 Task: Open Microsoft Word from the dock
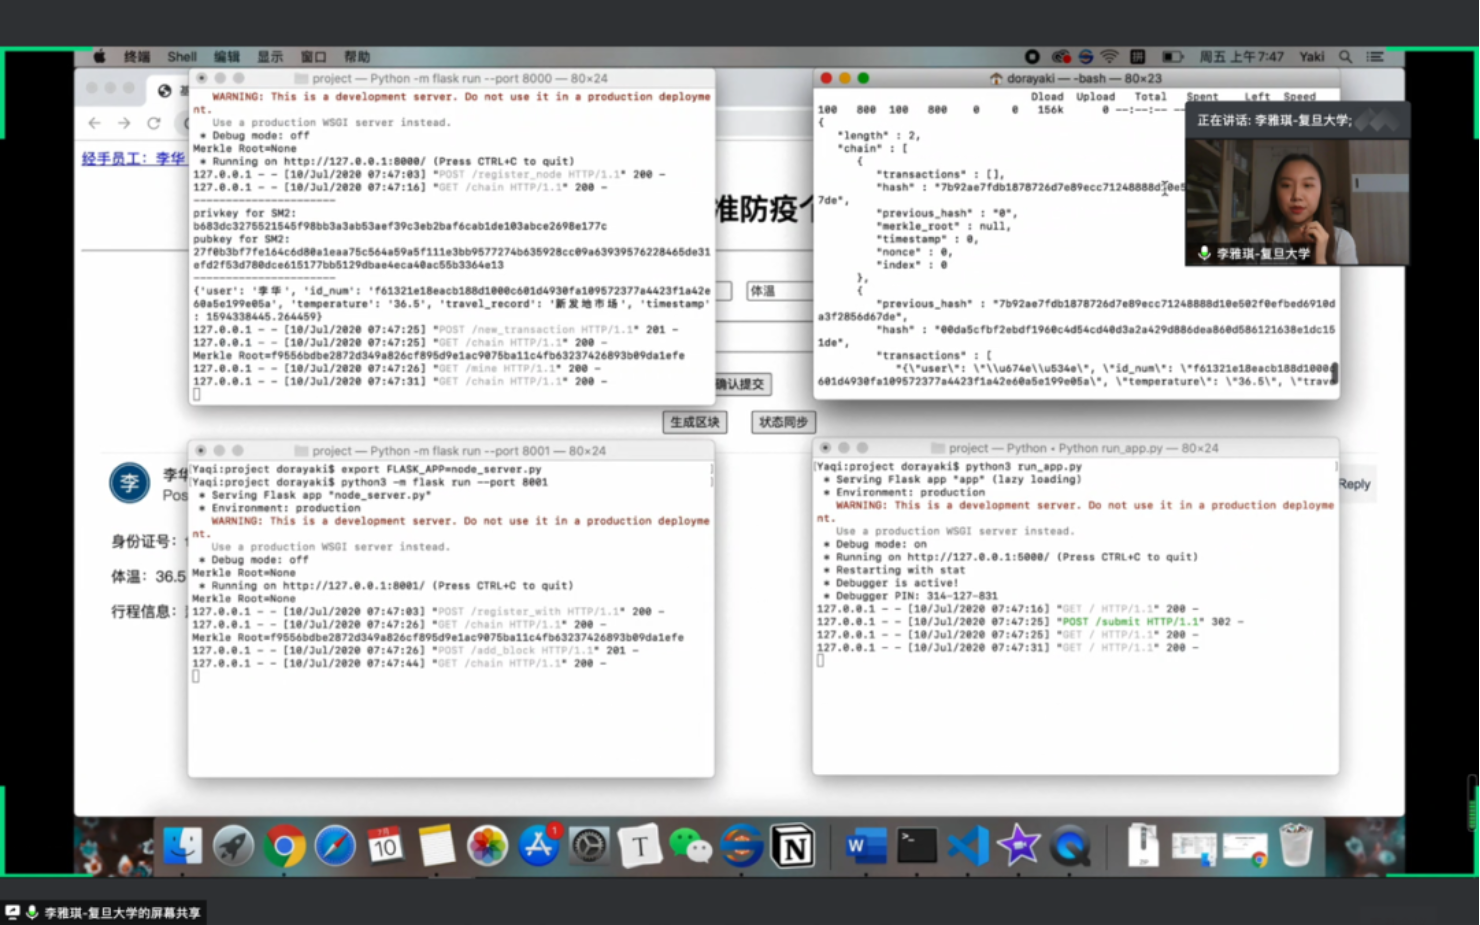pos(866,846)
